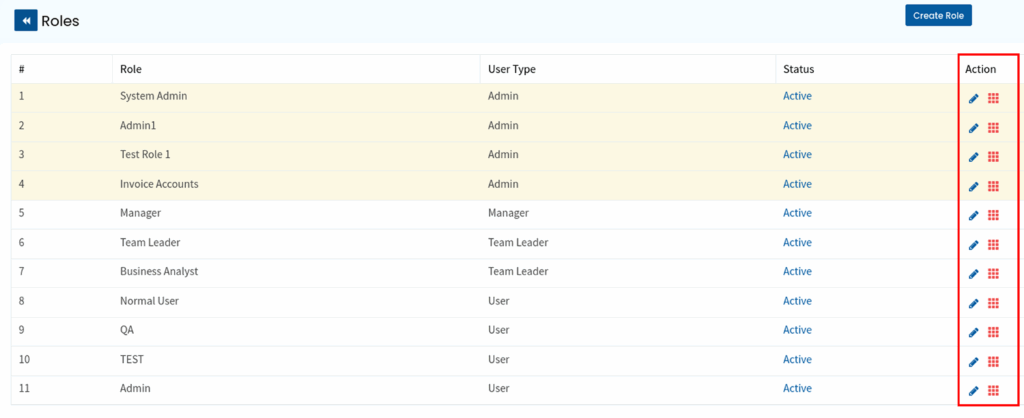Click the back arrow icon beside Roles
1024x418 pixels.
pyautogui.click(x=25, y=20)
